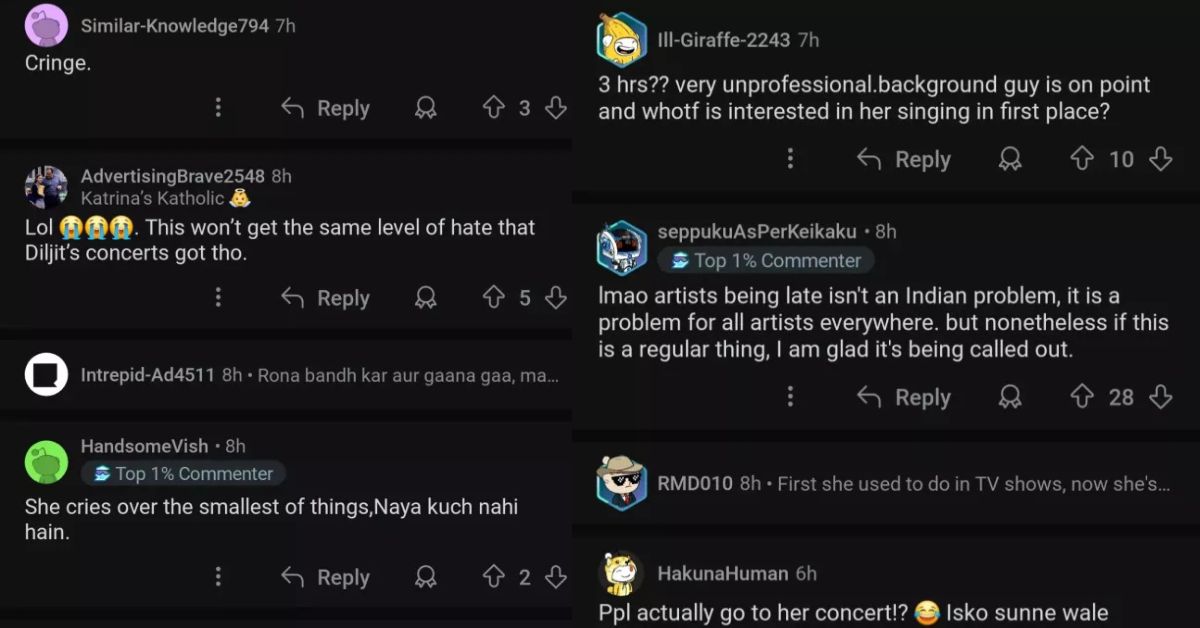Downvote Similar-Knowledge794's comment
This screenshot has height=628, width=1200.
tap(556, 108)
